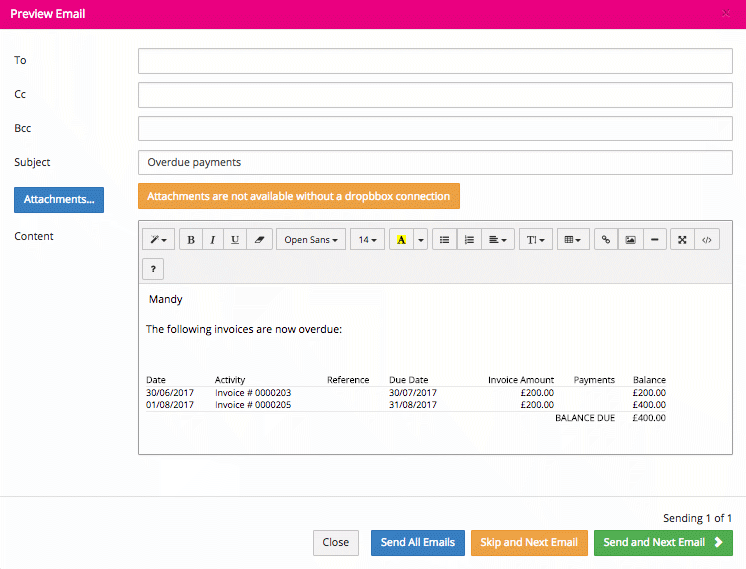Insert a numbered ordered list
Screen dimensions: 746x569
469,240
